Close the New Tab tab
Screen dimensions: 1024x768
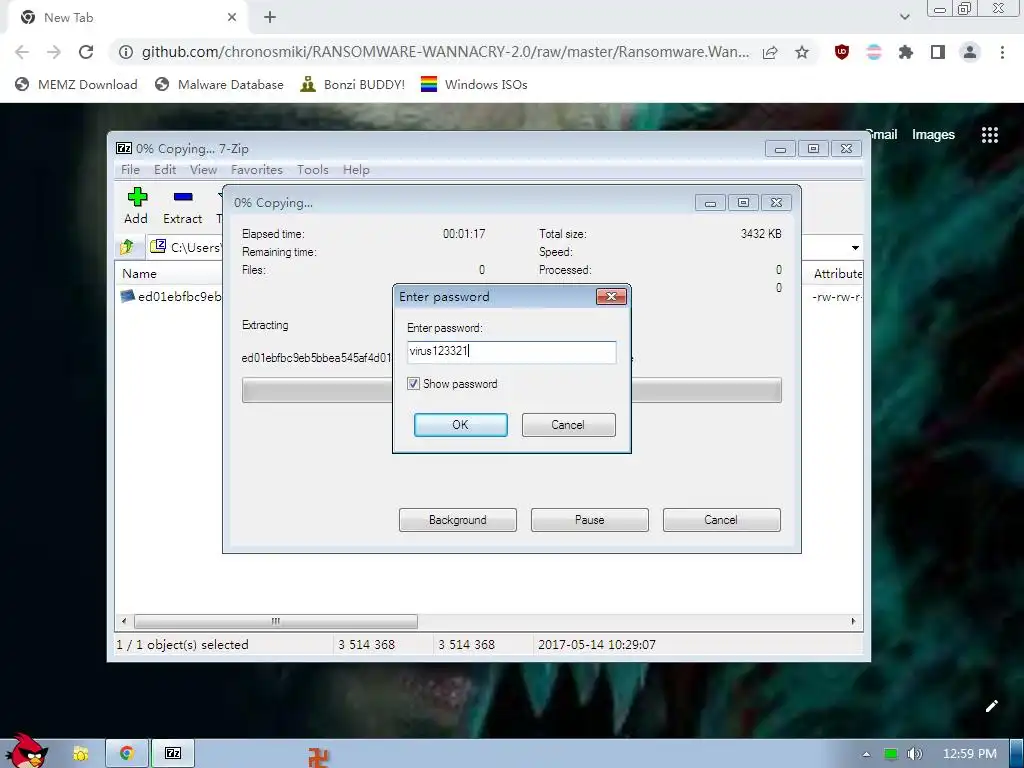[232, 18]
